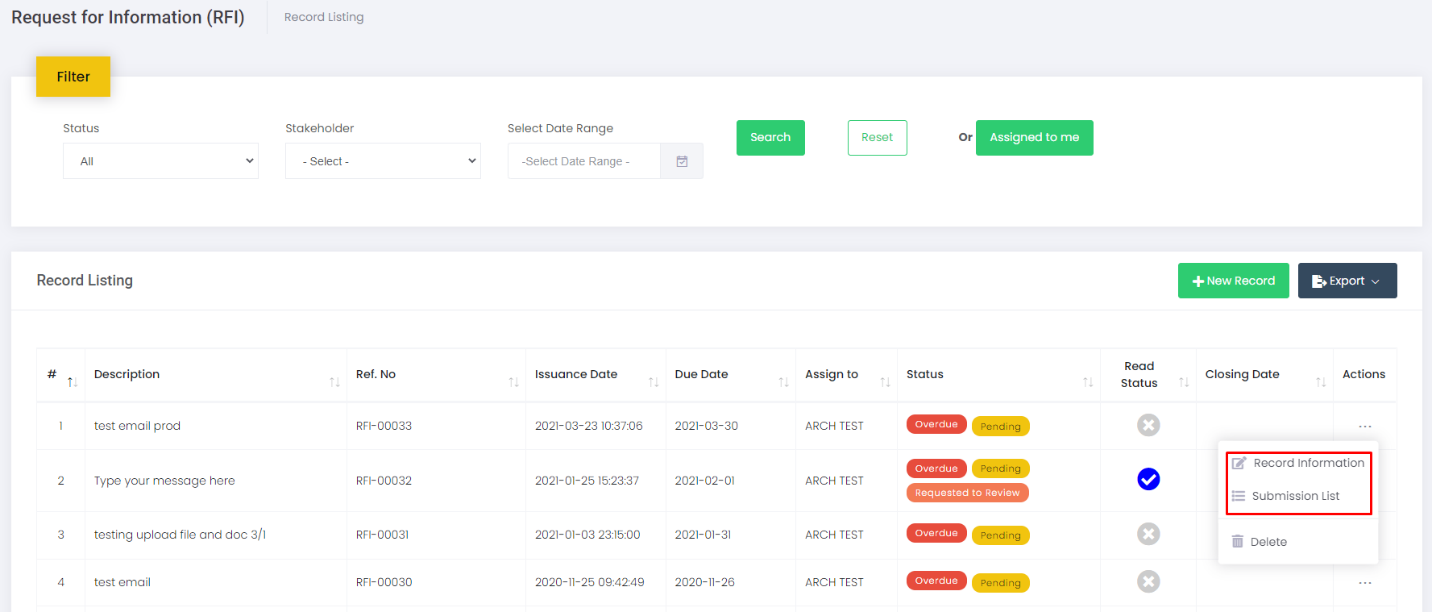Image resolution: width=1432 pixels, height=612 pixels.
Task: Expand the Stakeholder select dropdown
Action: click(382, 161)
